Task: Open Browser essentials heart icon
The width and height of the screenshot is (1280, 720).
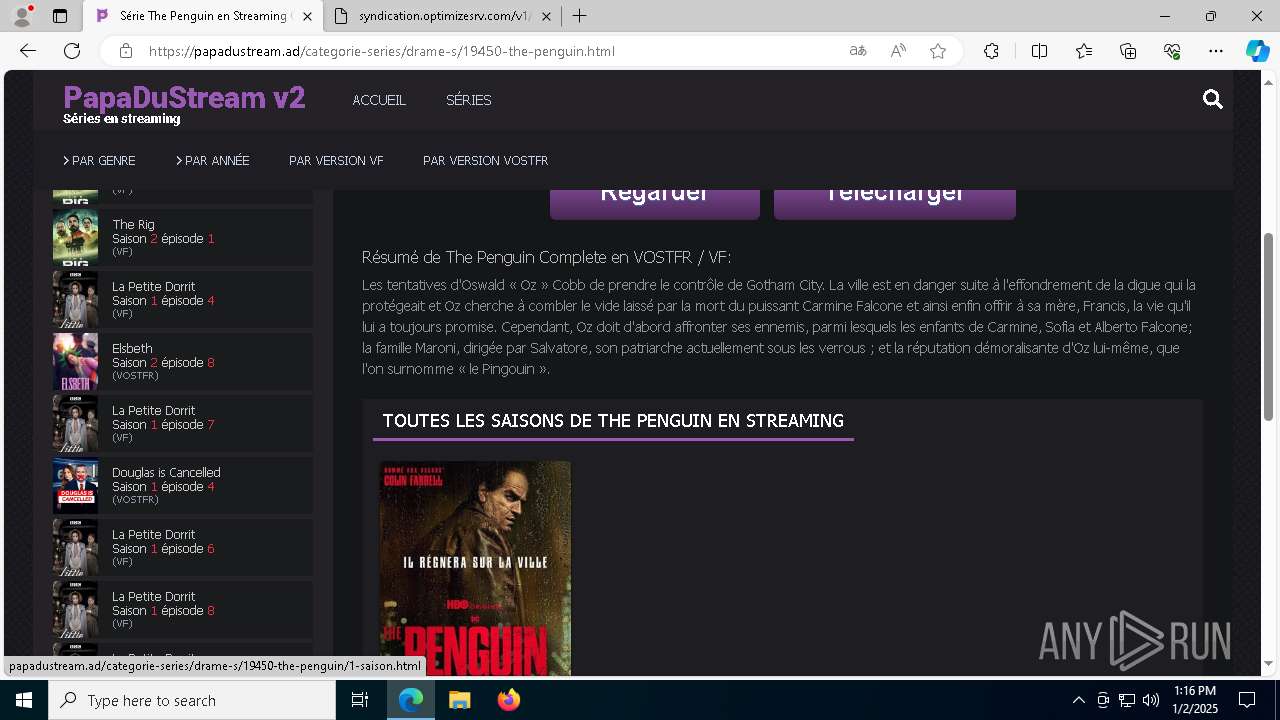Action: [x=1172, y=51]
